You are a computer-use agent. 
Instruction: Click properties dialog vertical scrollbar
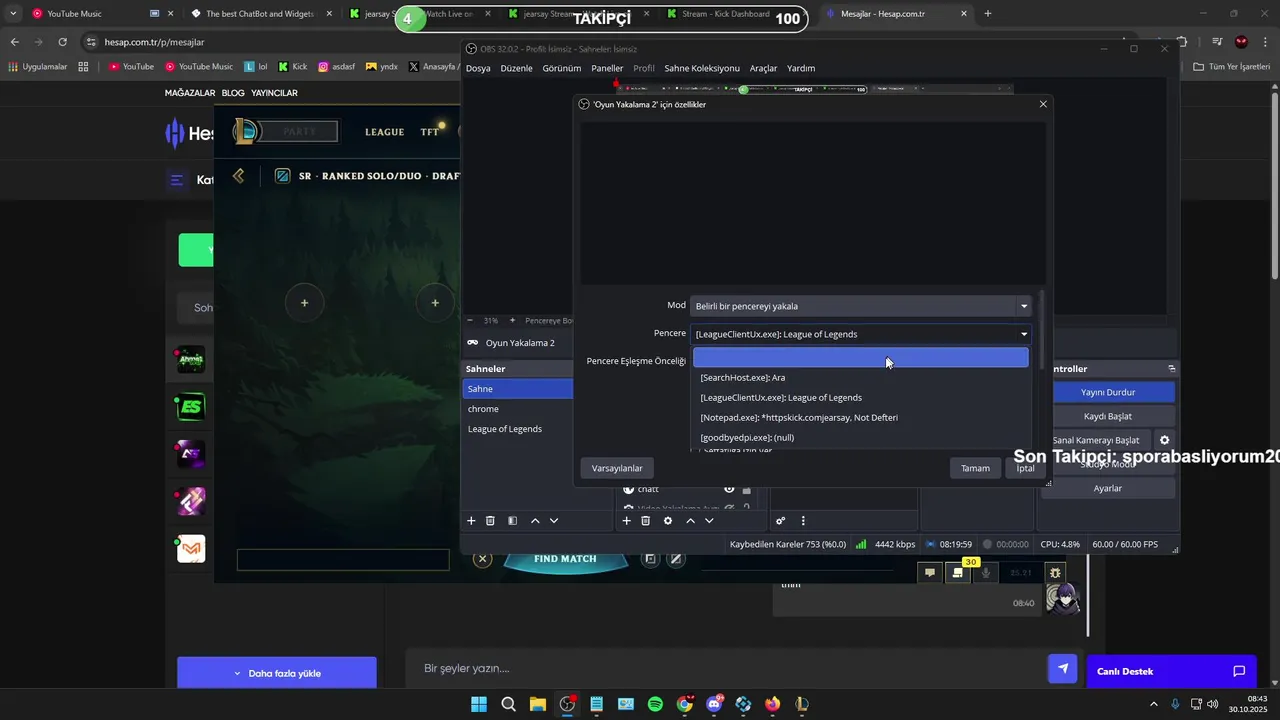coord(1041,330)
